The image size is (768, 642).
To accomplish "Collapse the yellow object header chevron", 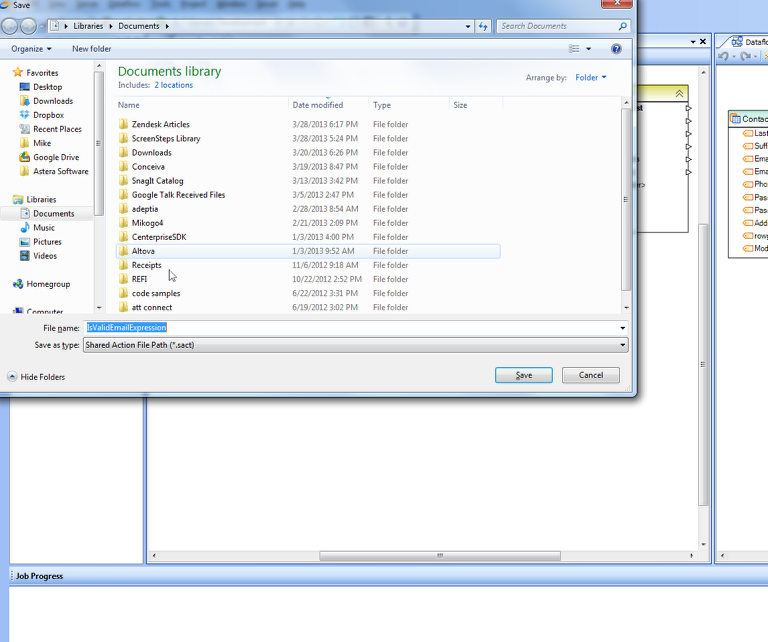I will (680, 93).
